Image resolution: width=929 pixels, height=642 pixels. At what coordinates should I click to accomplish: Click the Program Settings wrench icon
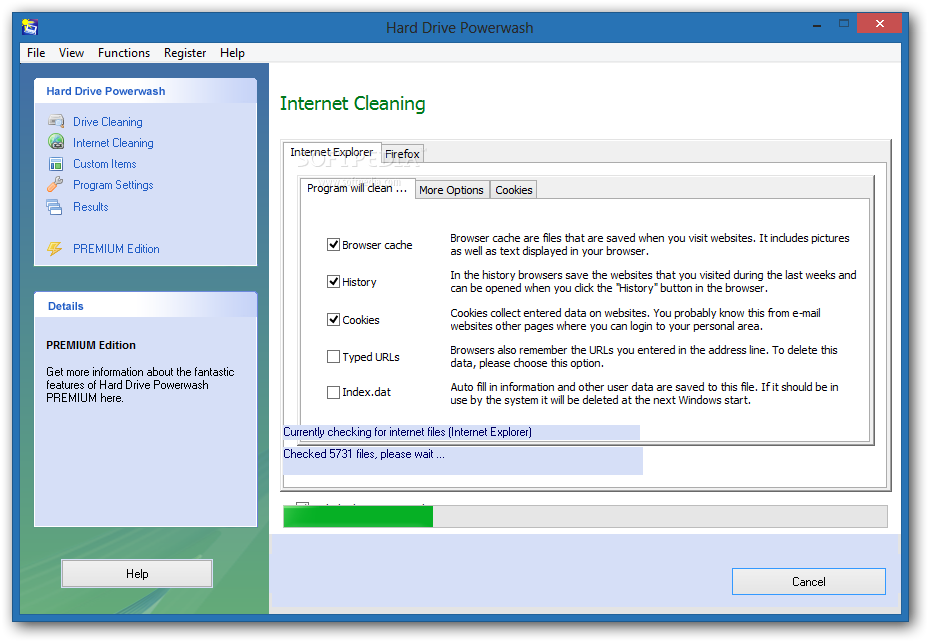coord(55,185)
